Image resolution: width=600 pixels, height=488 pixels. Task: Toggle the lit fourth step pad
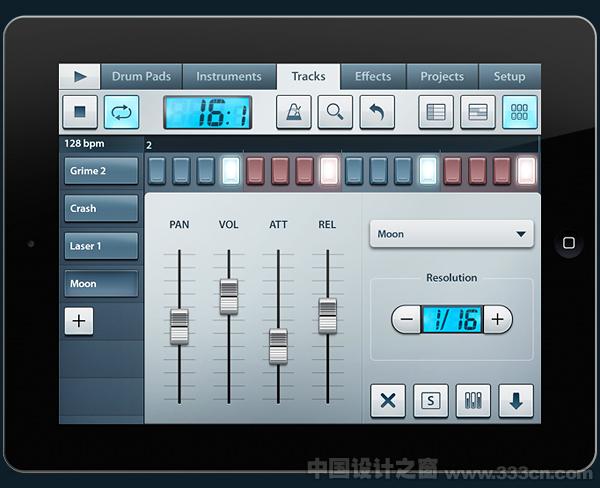231,171
